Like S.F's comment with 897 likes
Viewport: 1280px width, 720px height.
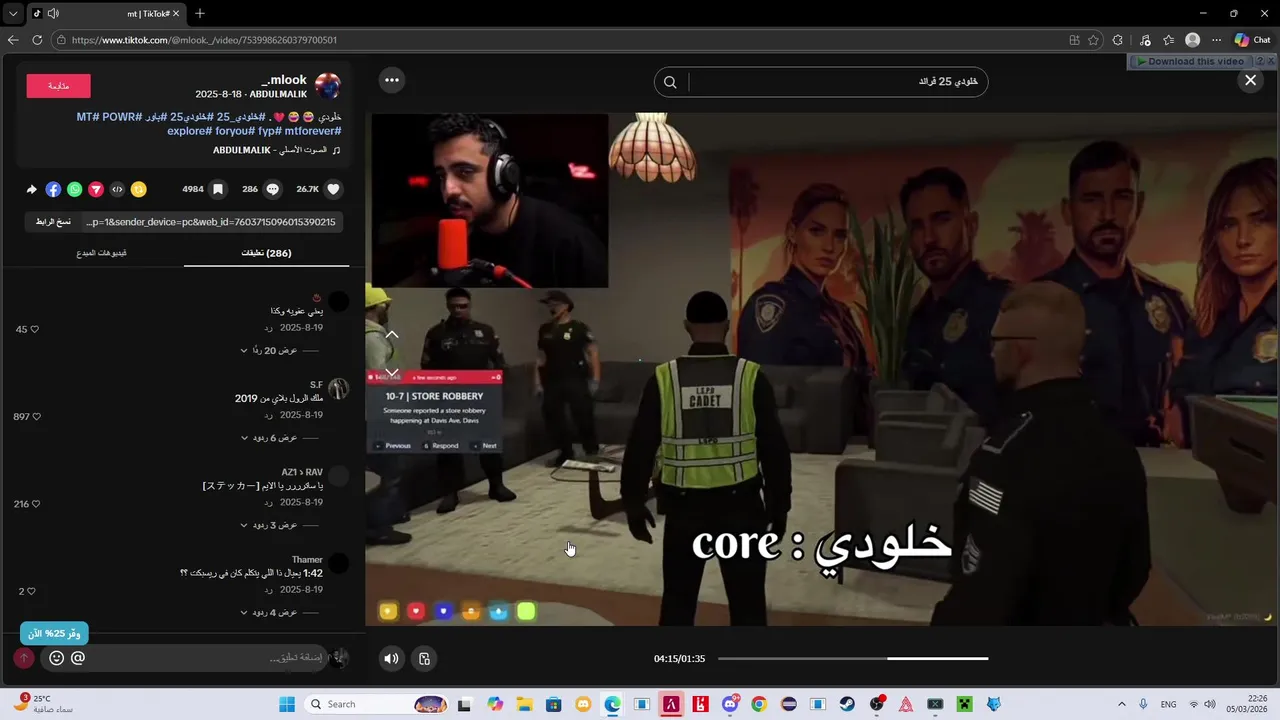pos(38,416)
